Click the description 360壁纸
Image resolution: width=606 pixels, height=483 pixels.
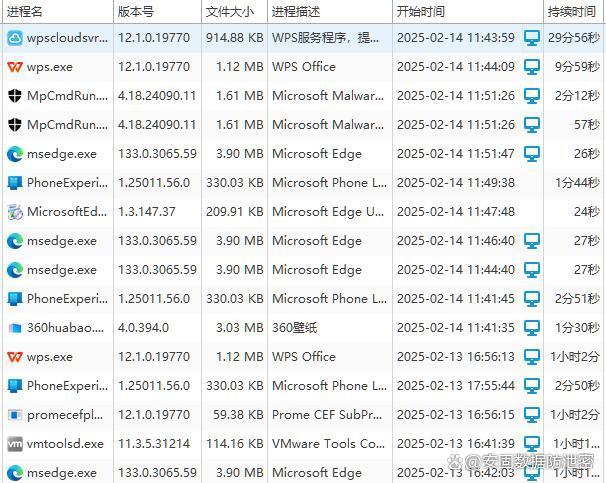click(x=294, y=328)
